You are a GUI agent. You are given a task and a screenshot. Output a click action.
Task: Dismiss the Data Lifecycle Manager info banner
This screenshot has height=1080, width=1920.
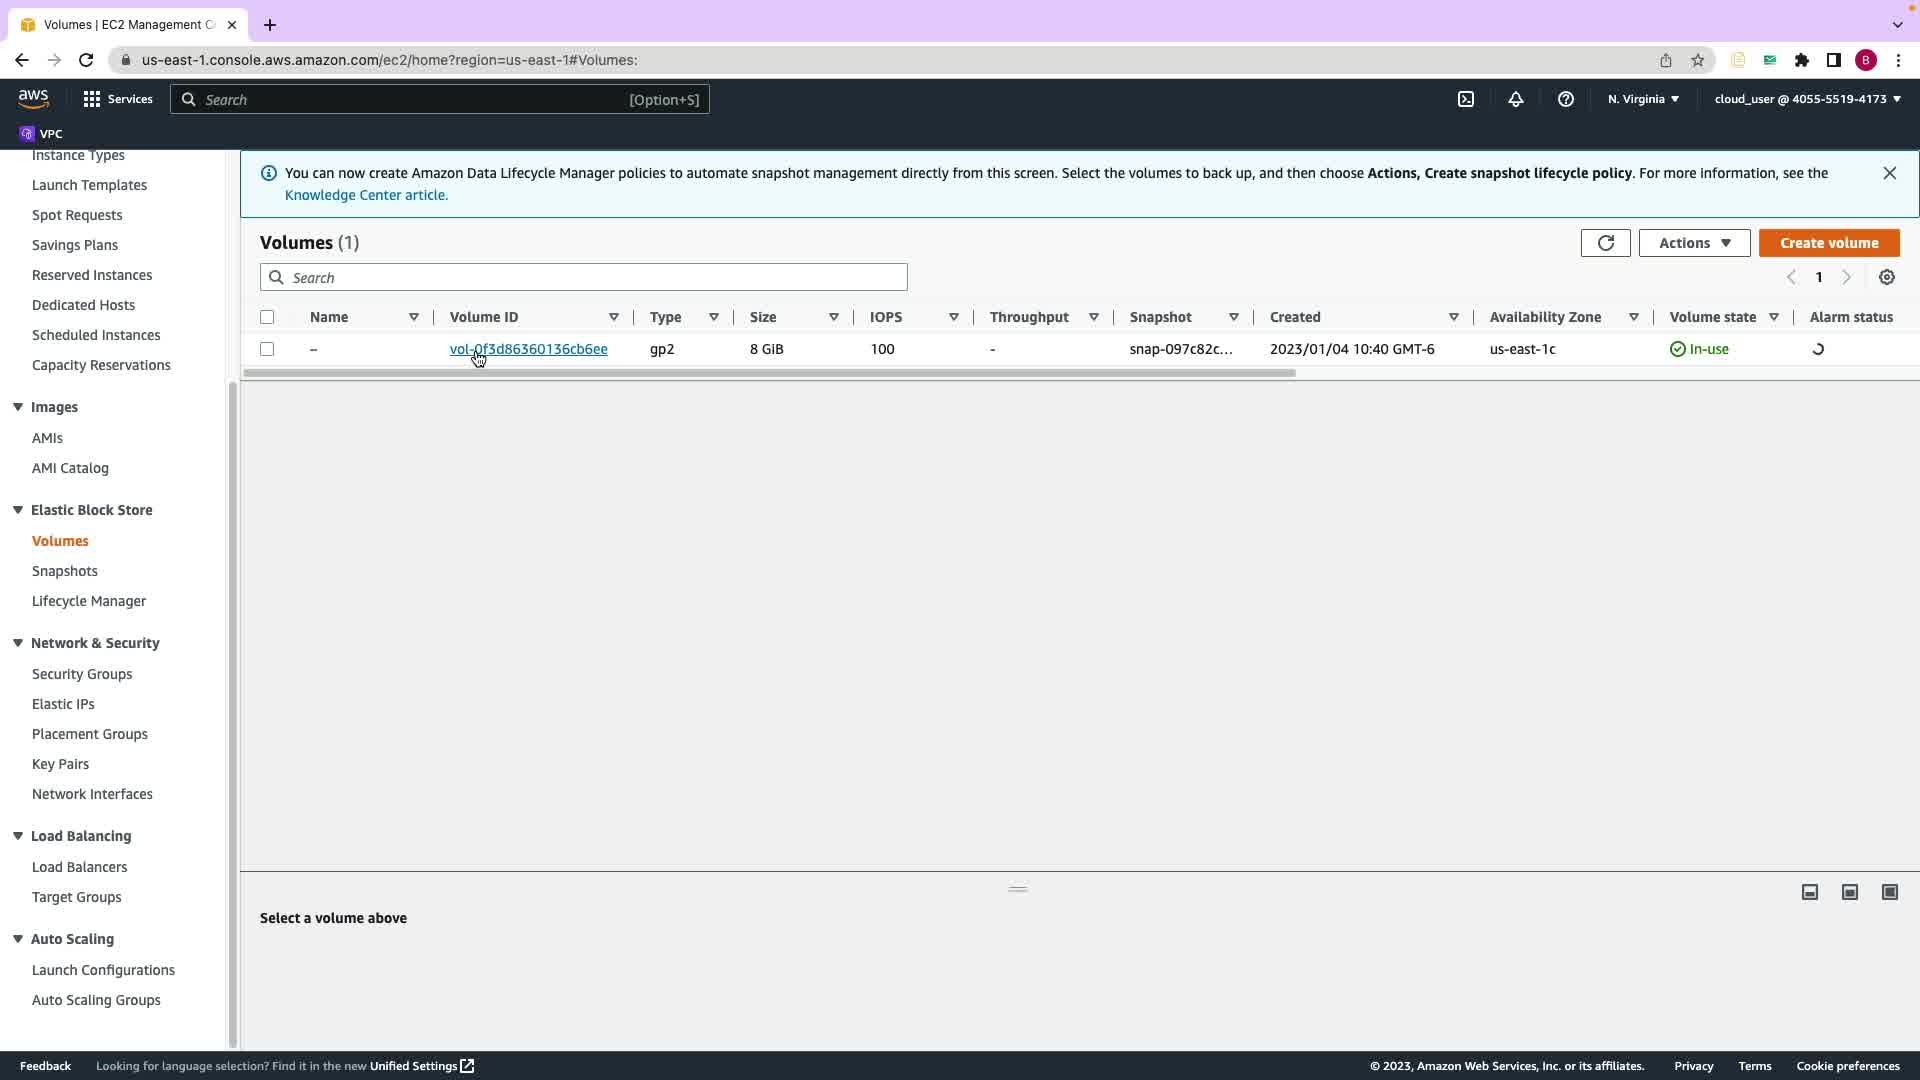coord(1889,173)
